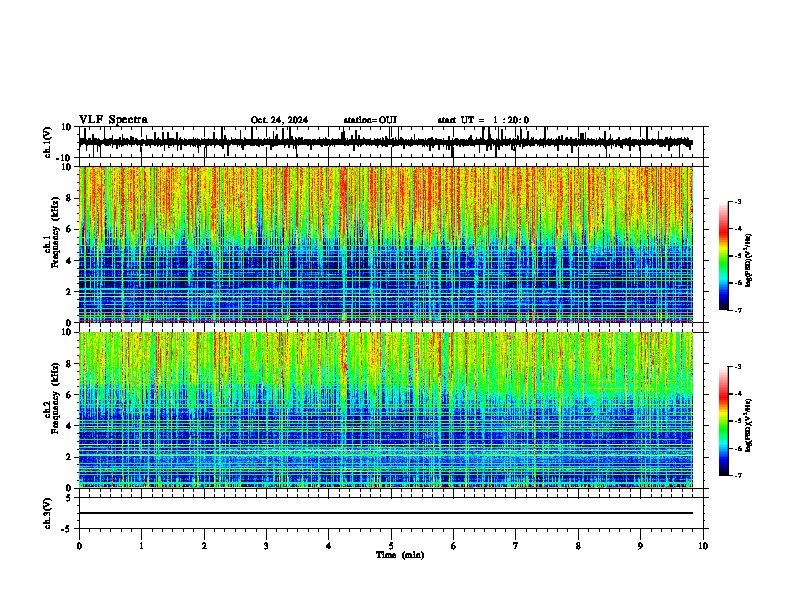Click time axis tick label "1"
The height and width of the screenshot is (612, 792).
[x=141, y=546]
